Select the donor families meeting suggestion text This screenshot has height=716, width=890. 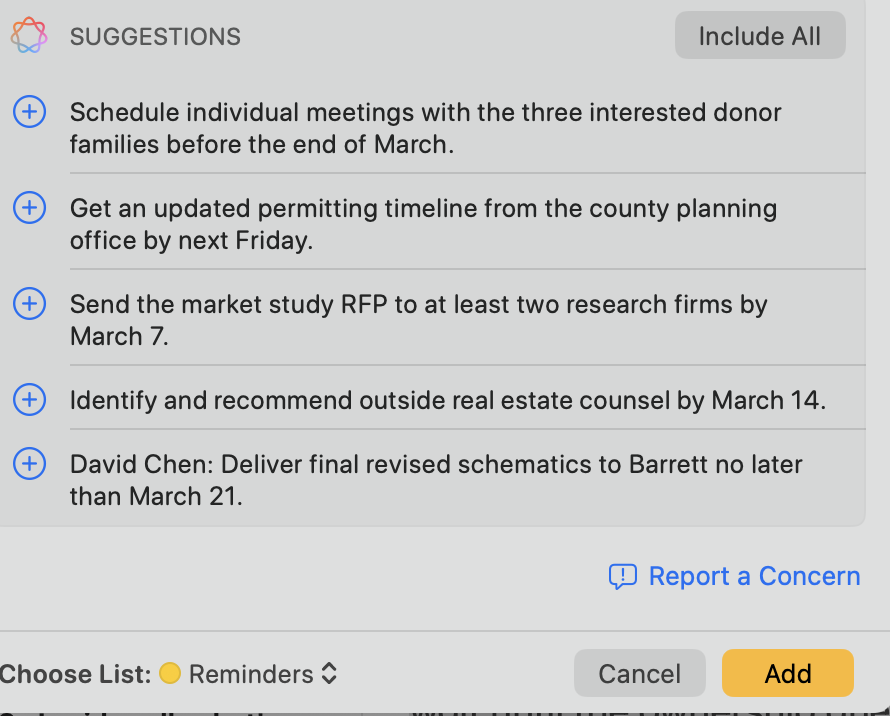425,128
